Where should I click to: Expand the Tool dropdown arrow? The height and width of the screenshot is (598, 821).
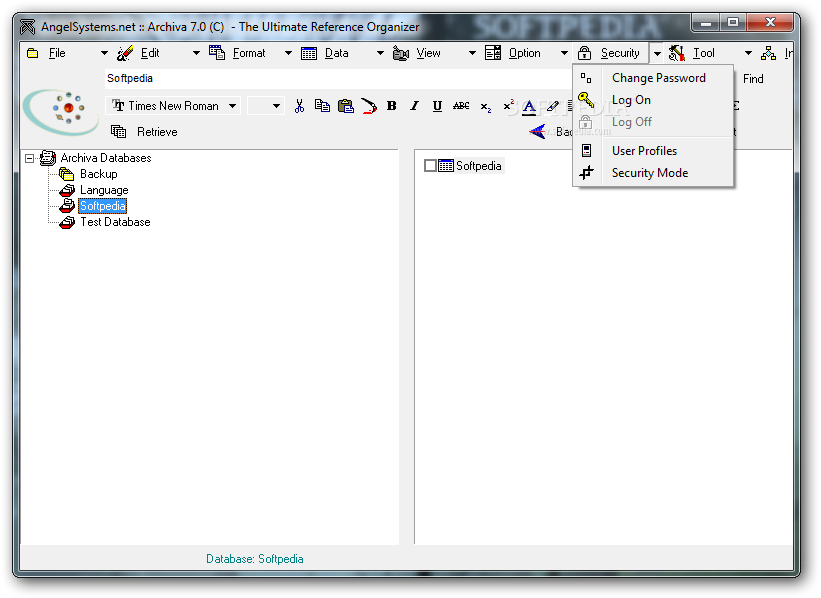[x=749, y=53]
